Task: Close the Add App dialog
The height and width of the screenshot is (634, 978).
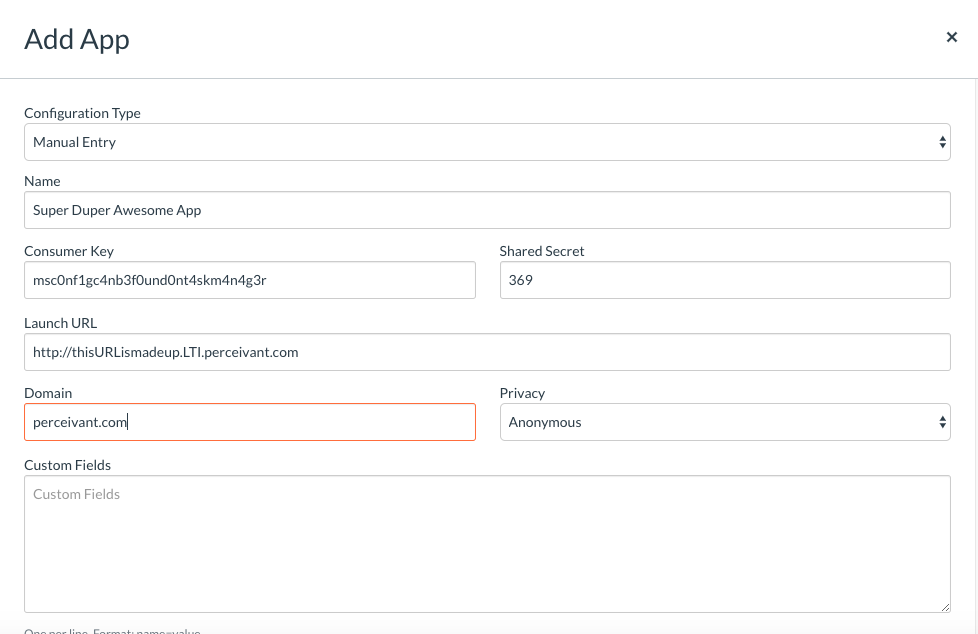Action: [951, 37]
